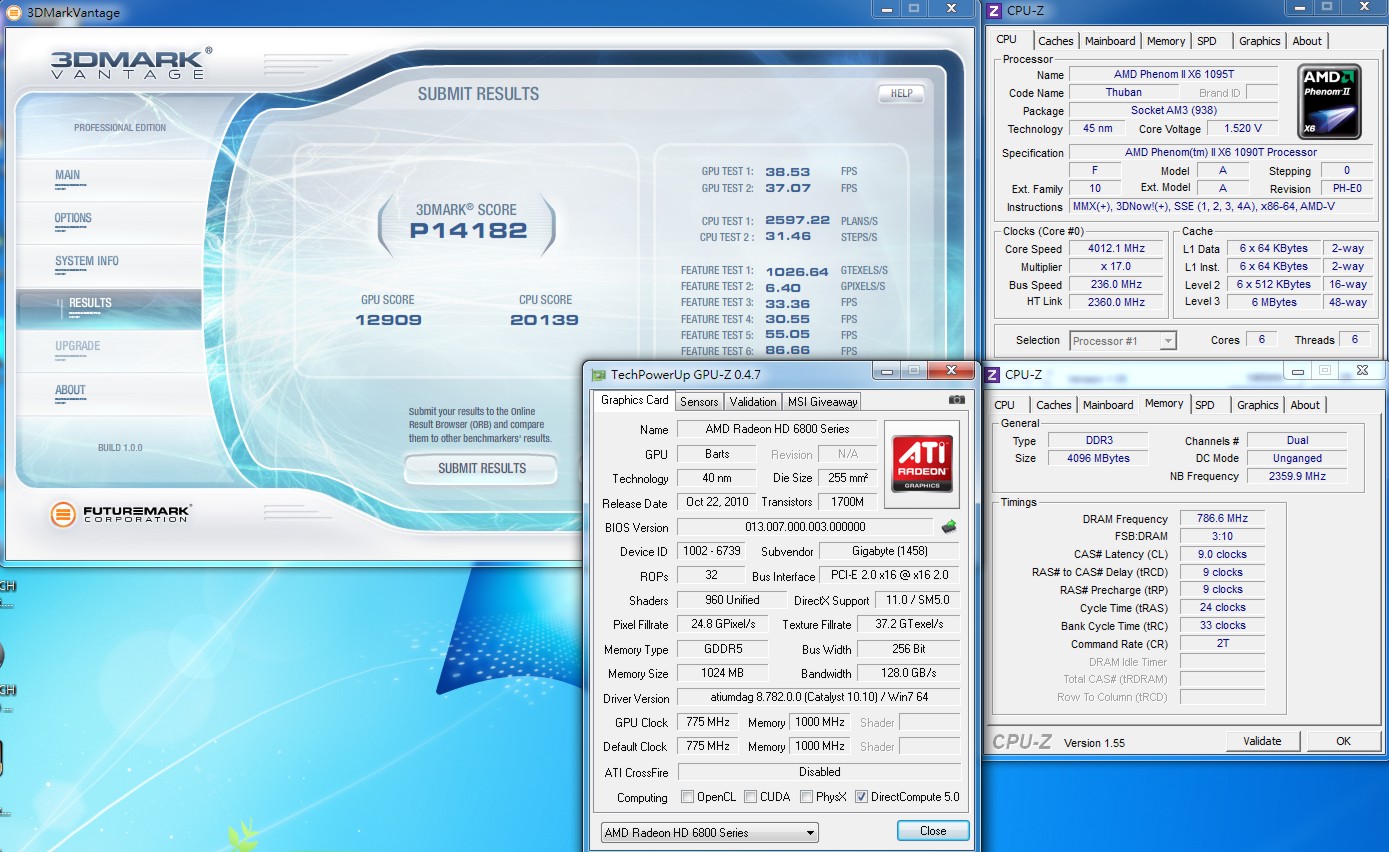Enable the OpenCL checkbox
The height and width of the screenshot is (852, 1389).
coord(687,797)
